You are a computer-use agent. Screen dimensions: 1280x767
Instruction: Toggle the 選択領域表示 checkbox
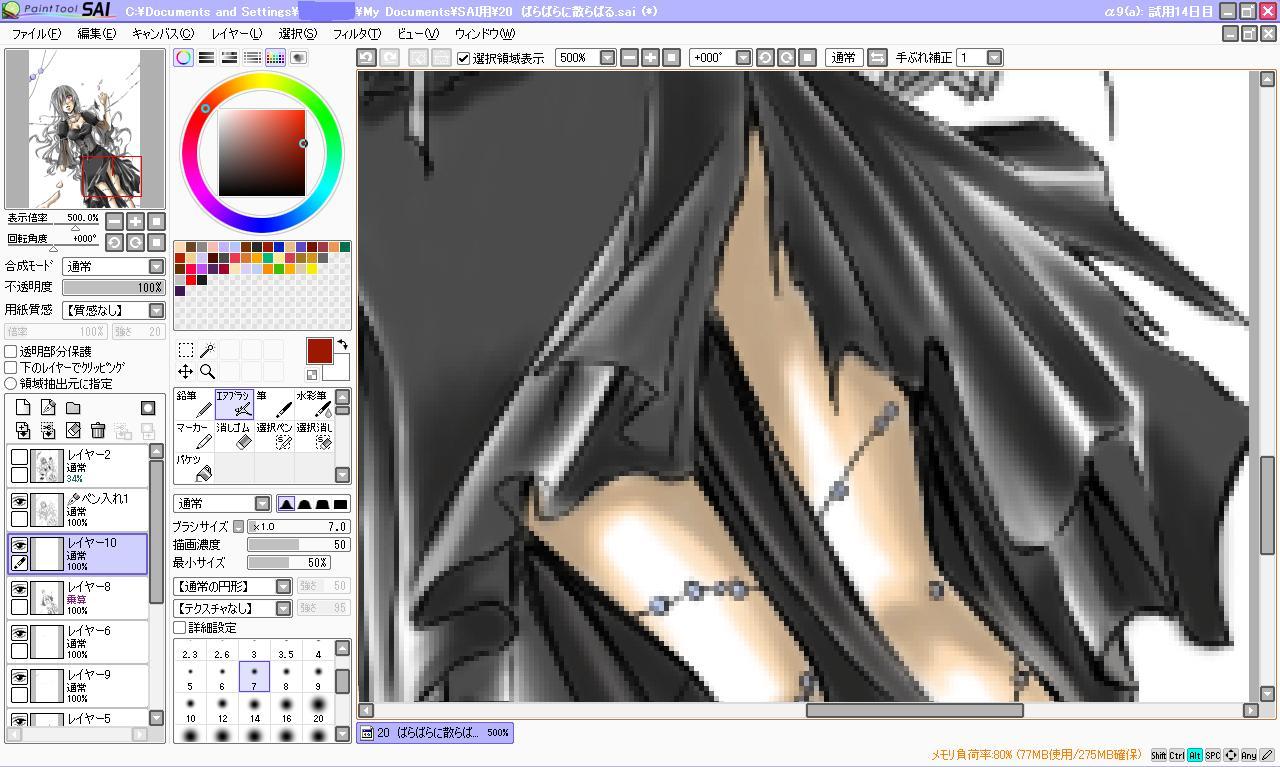(463, 58)
